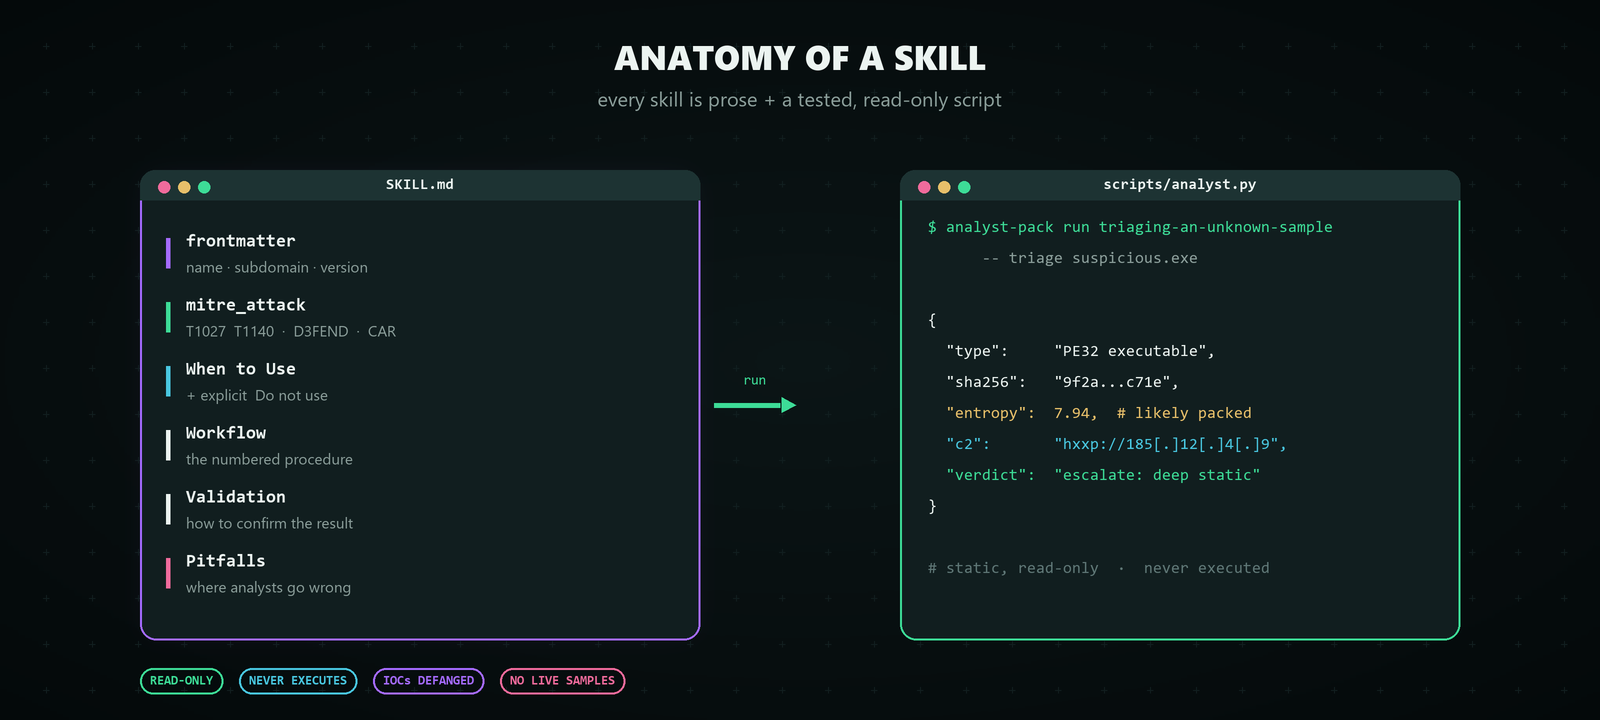Viewport: 1600px width, 720px height.
Task: Click the T1140 technique ID
Action: pos(254,332)
